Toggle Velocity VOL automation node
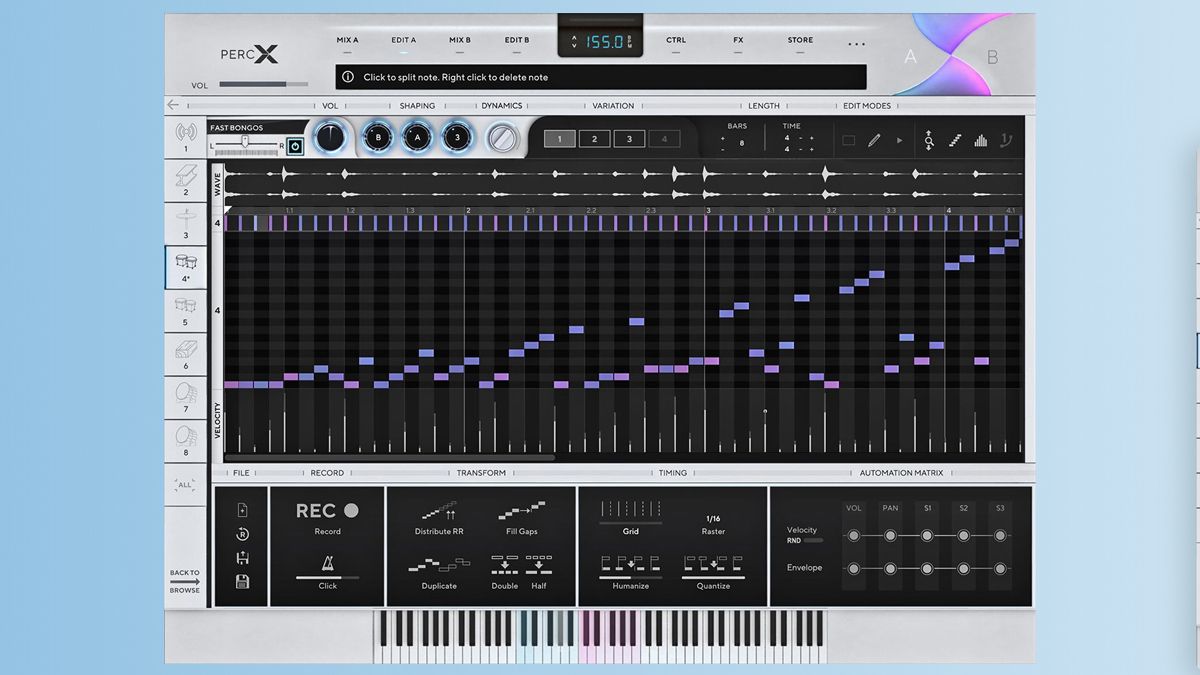The height and width of the screenshot is (675, 1200). pos(854,536)
